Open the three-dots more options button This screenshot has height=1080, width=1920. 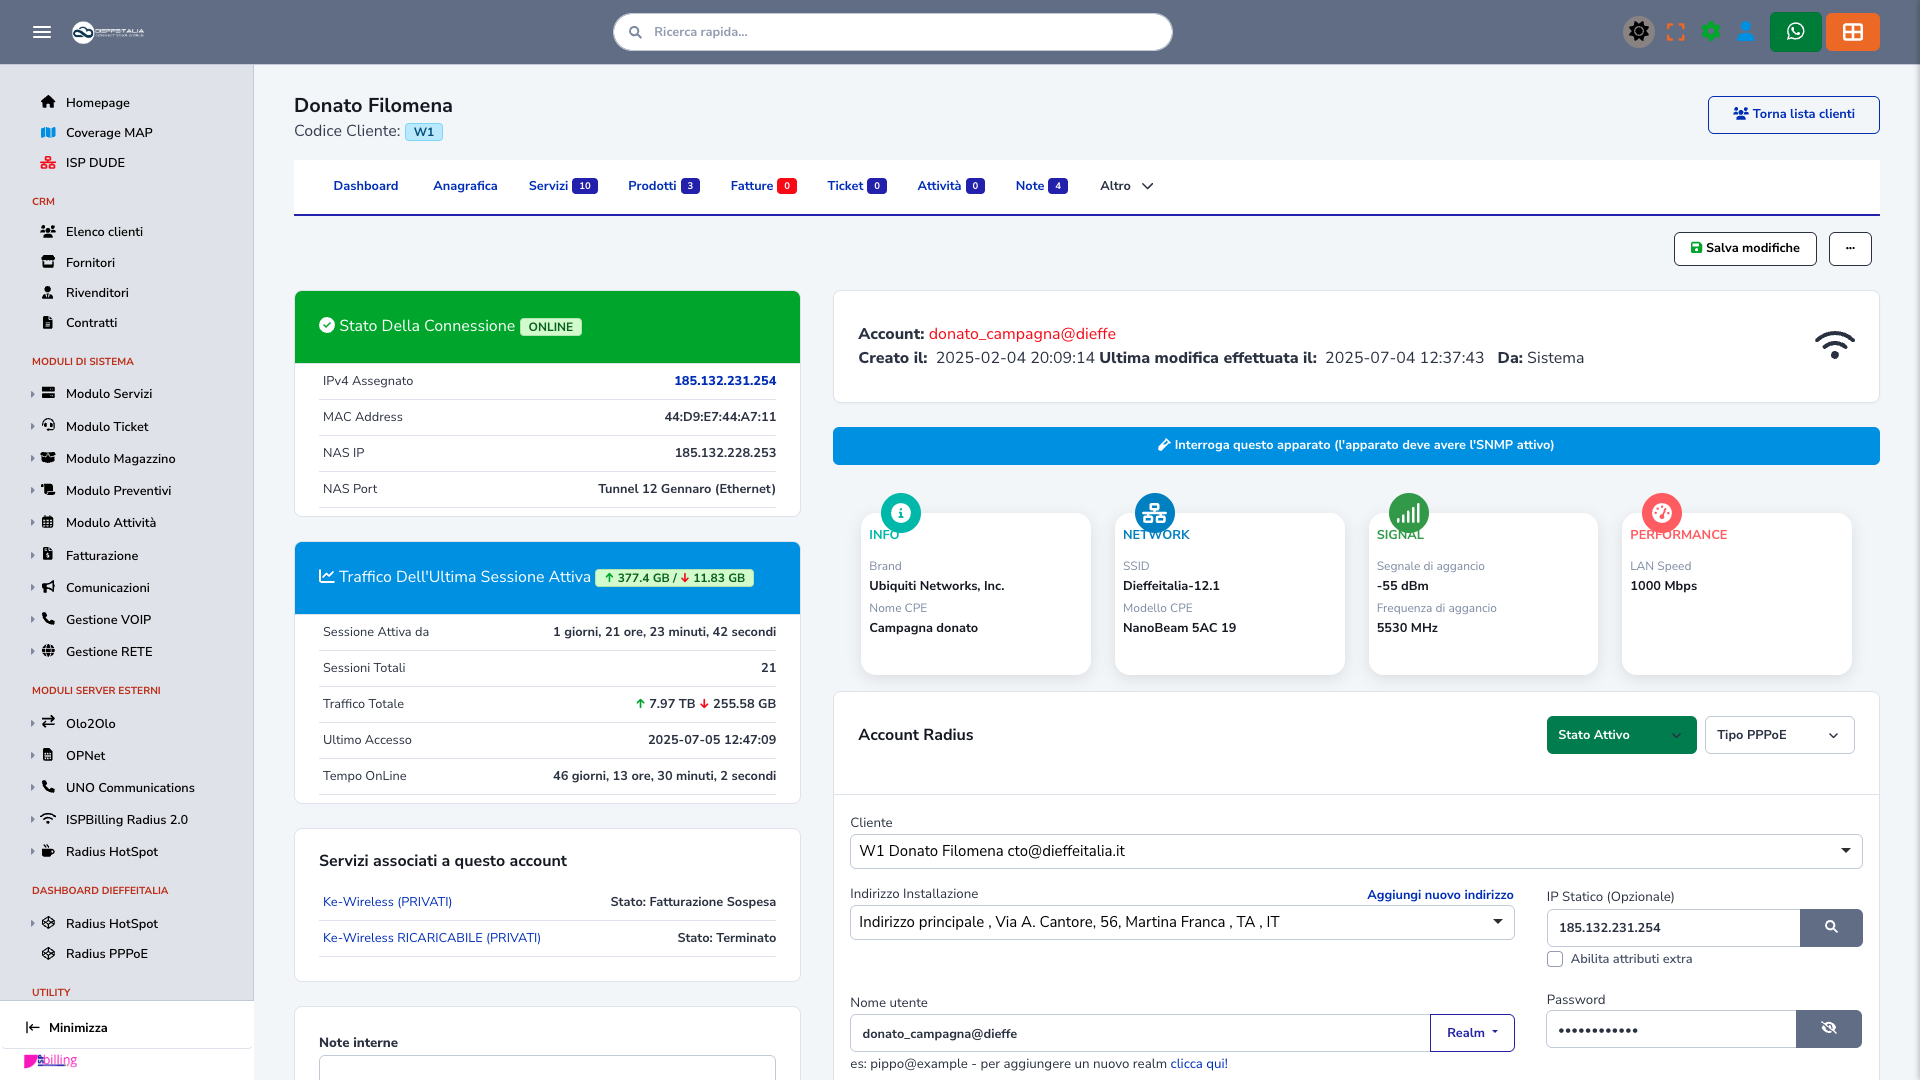(1850, 248)
